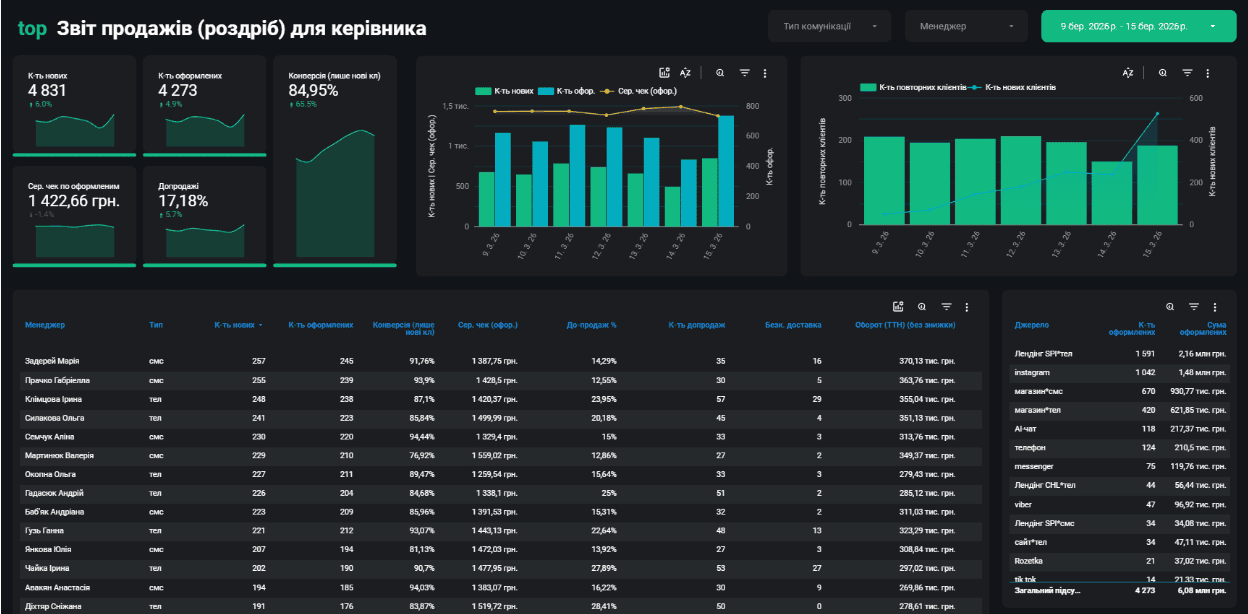Open the Менеджер filter dropdown
1248x614 pixels.
click(x=966, y=26)
